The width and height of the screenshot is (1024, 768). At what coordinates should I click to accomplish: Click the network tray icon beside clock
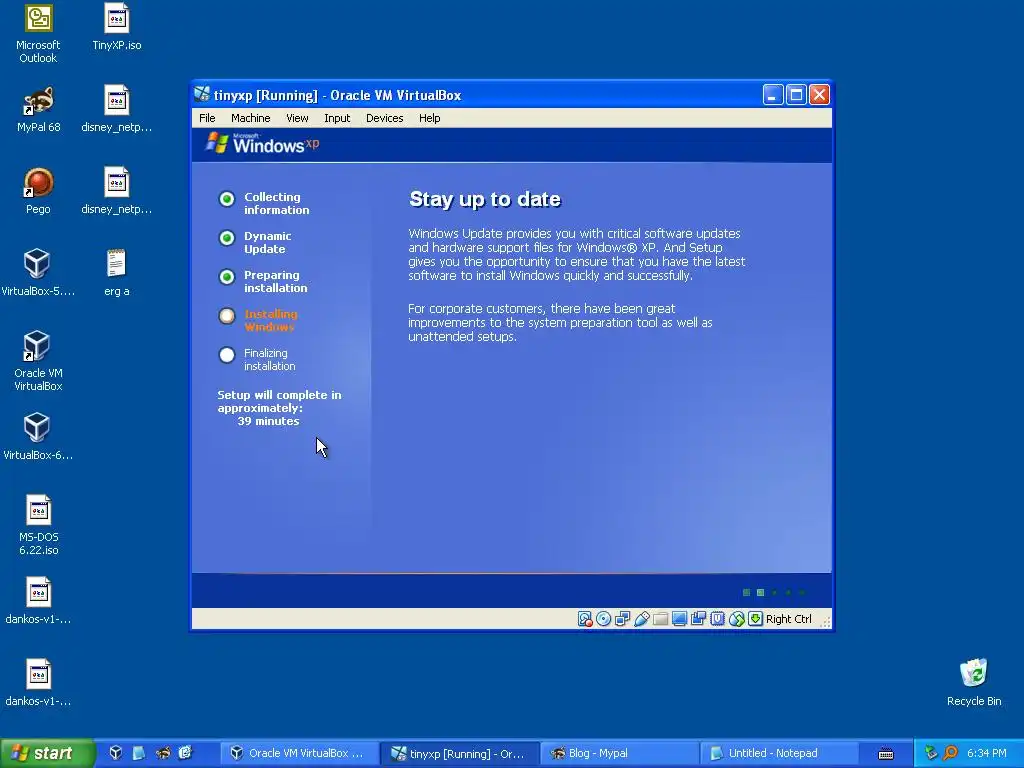click(x=931, y=753)
